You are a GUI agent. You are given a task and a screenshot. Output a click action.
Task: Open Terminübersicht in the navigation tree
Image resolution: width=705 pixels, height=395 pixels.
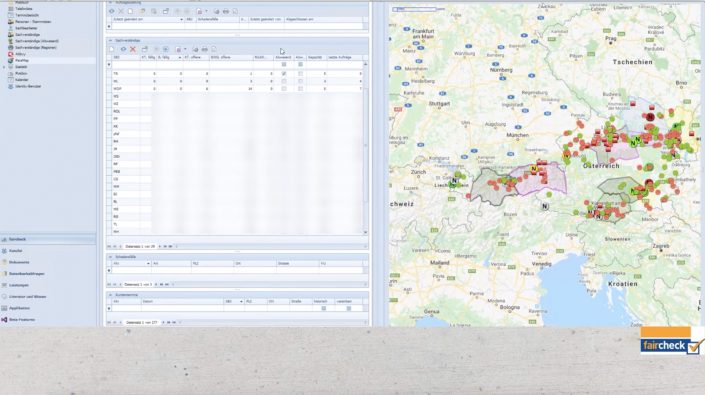(x=27, y=15)
